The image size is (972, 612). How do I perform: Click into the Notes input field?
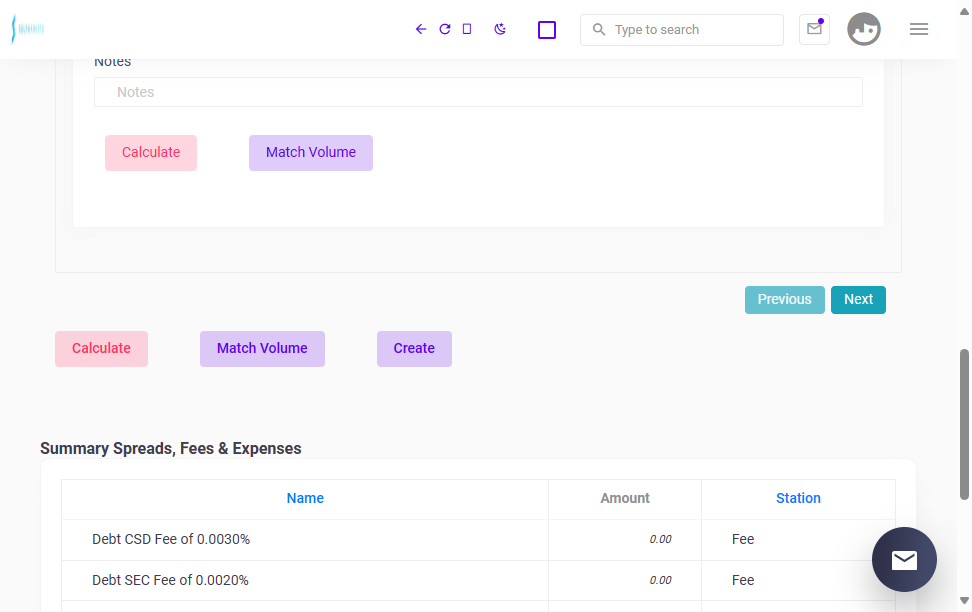(478, 92)
